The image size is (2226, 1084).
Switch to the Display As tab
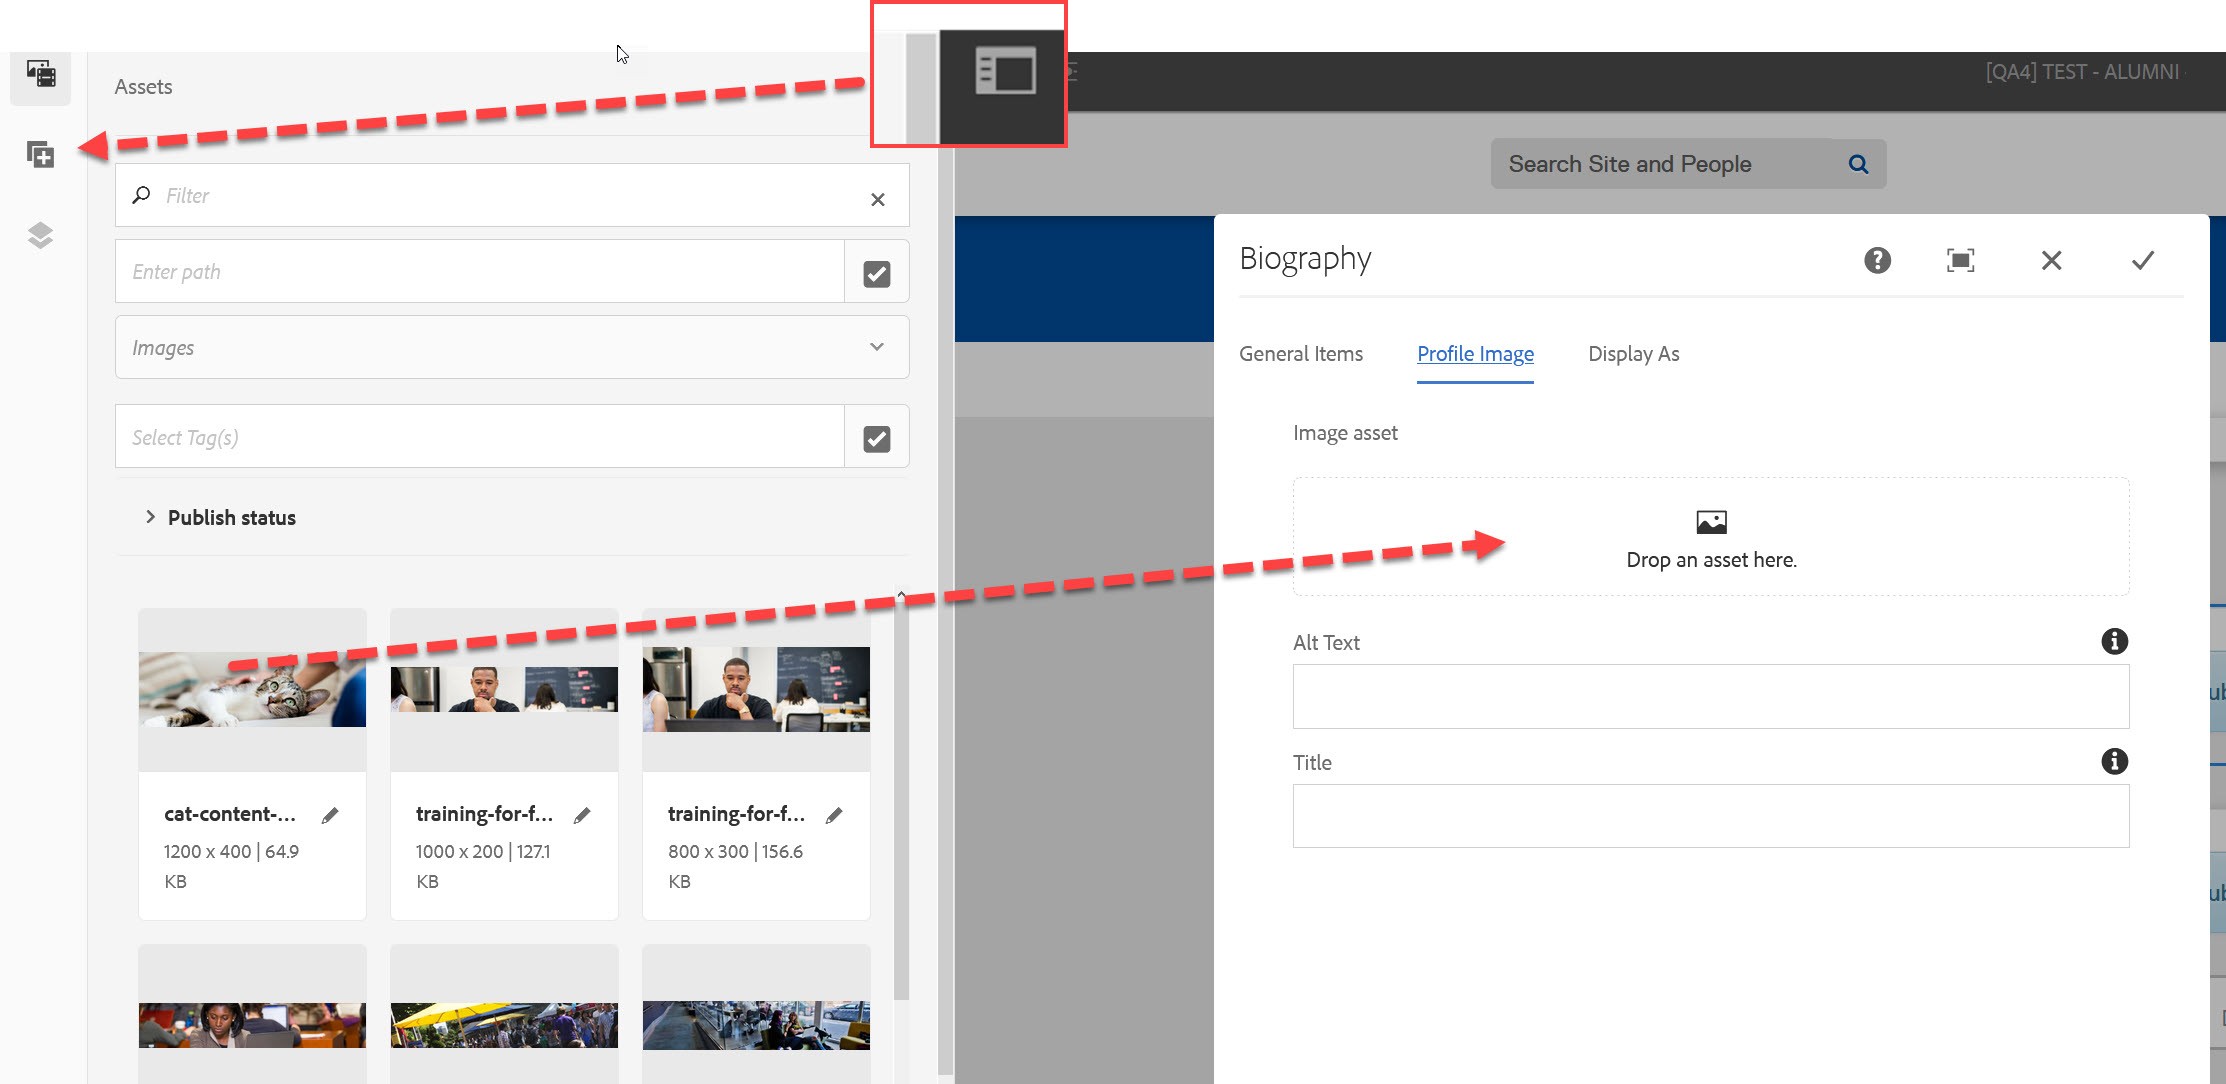[1633, 354]
